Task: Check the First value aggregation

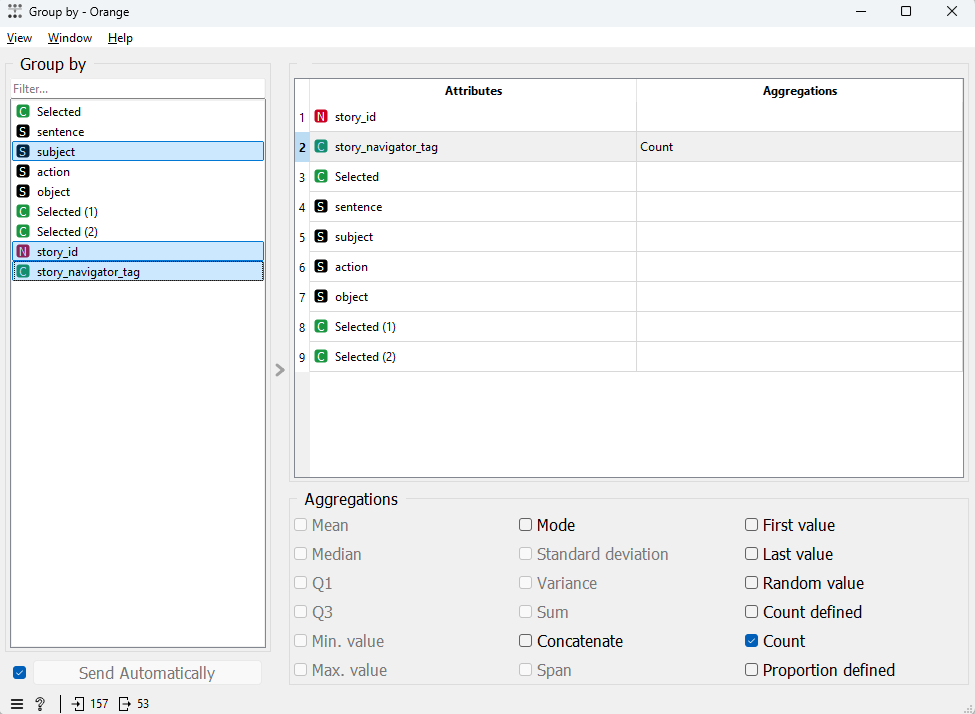Action: click(x=751, y=525)
